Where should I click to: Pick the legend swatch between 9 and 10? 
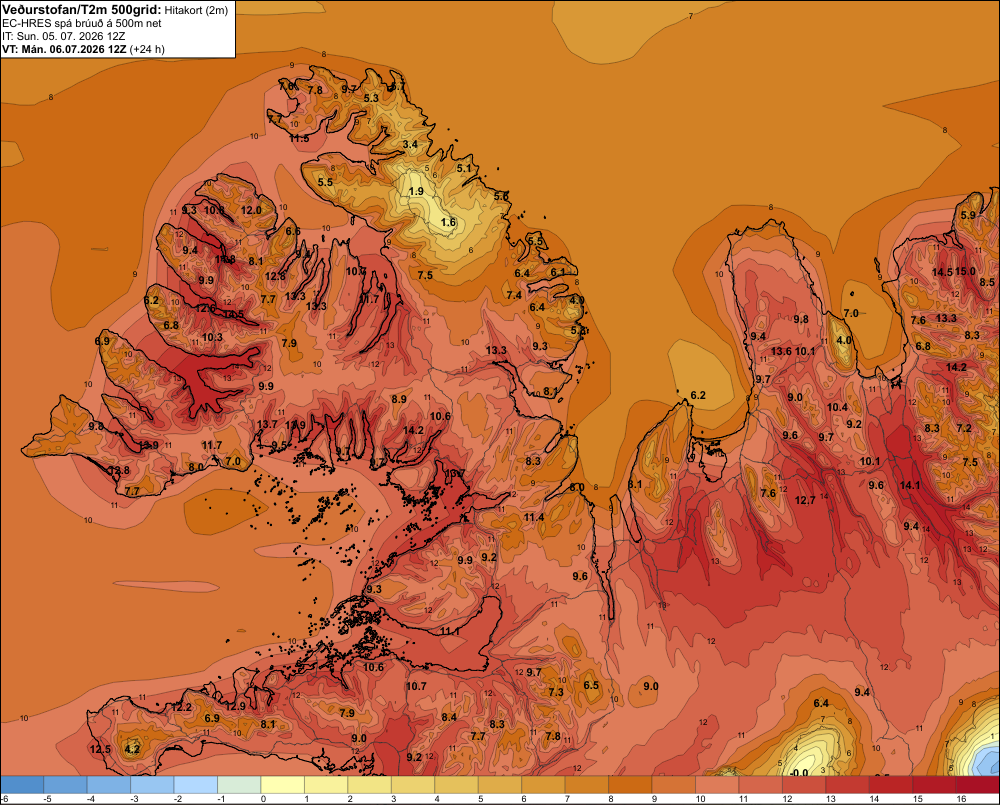674,785
